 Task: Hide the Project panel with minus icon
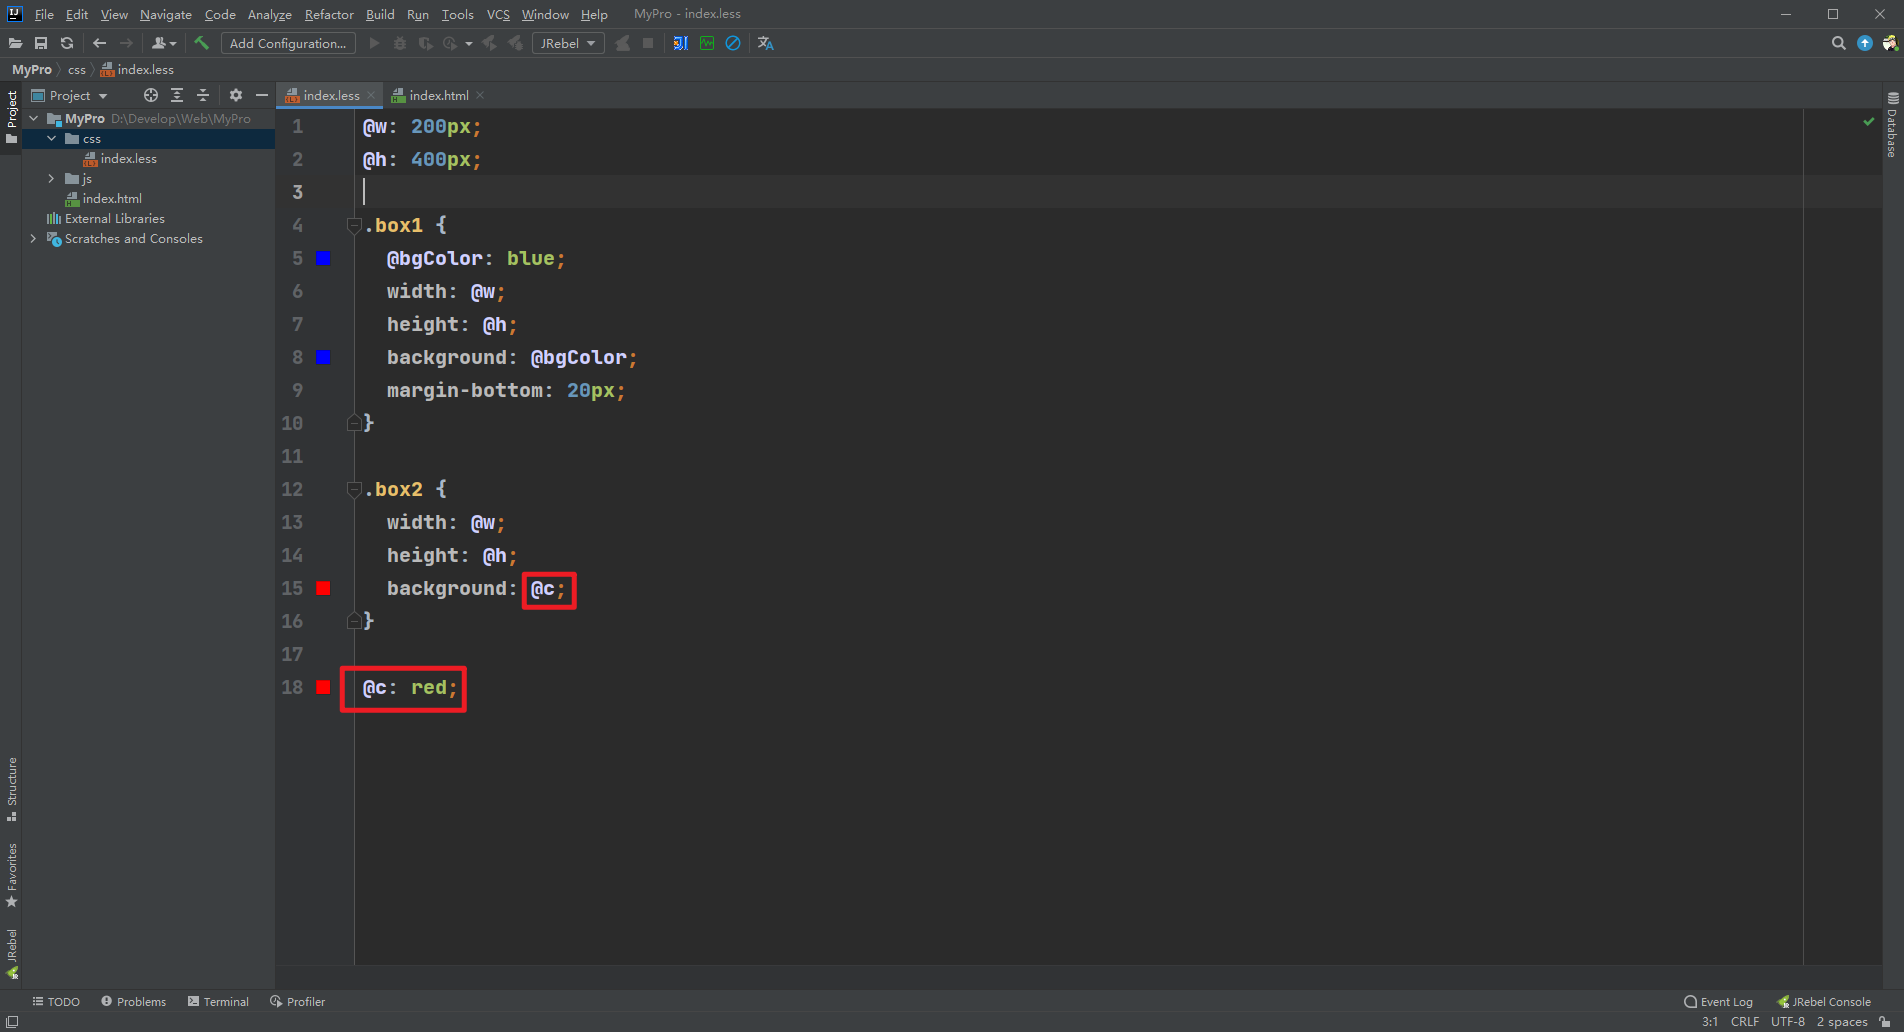pos(262,95)
